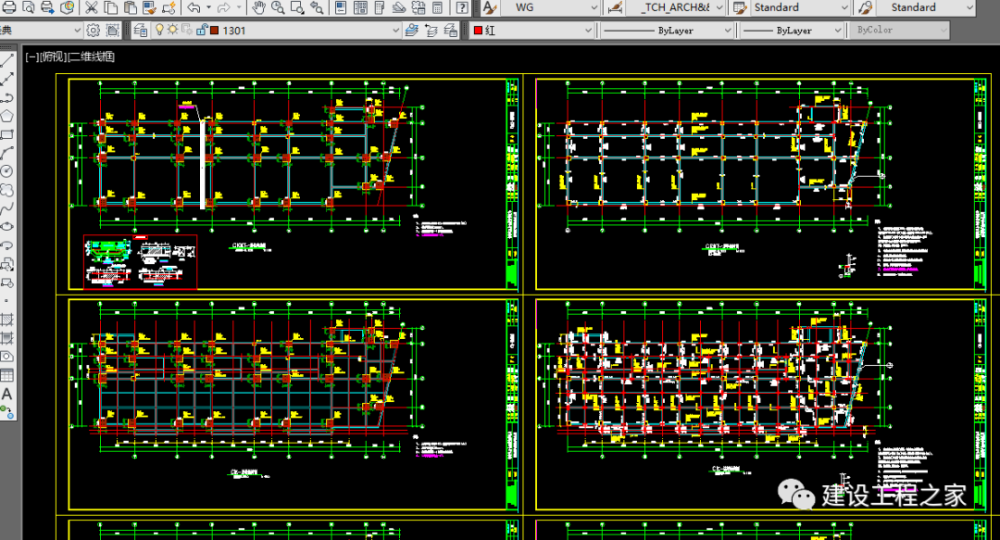Select the Spline tool

7,208
